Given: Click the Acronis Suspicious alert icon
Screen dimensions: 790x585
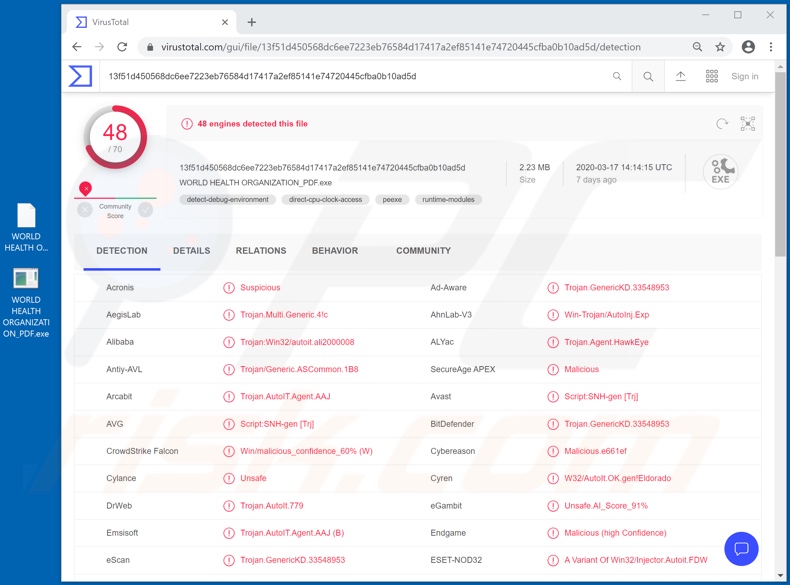Looking at the screenshot, I should pyautogui.click(x=229, y=288).
